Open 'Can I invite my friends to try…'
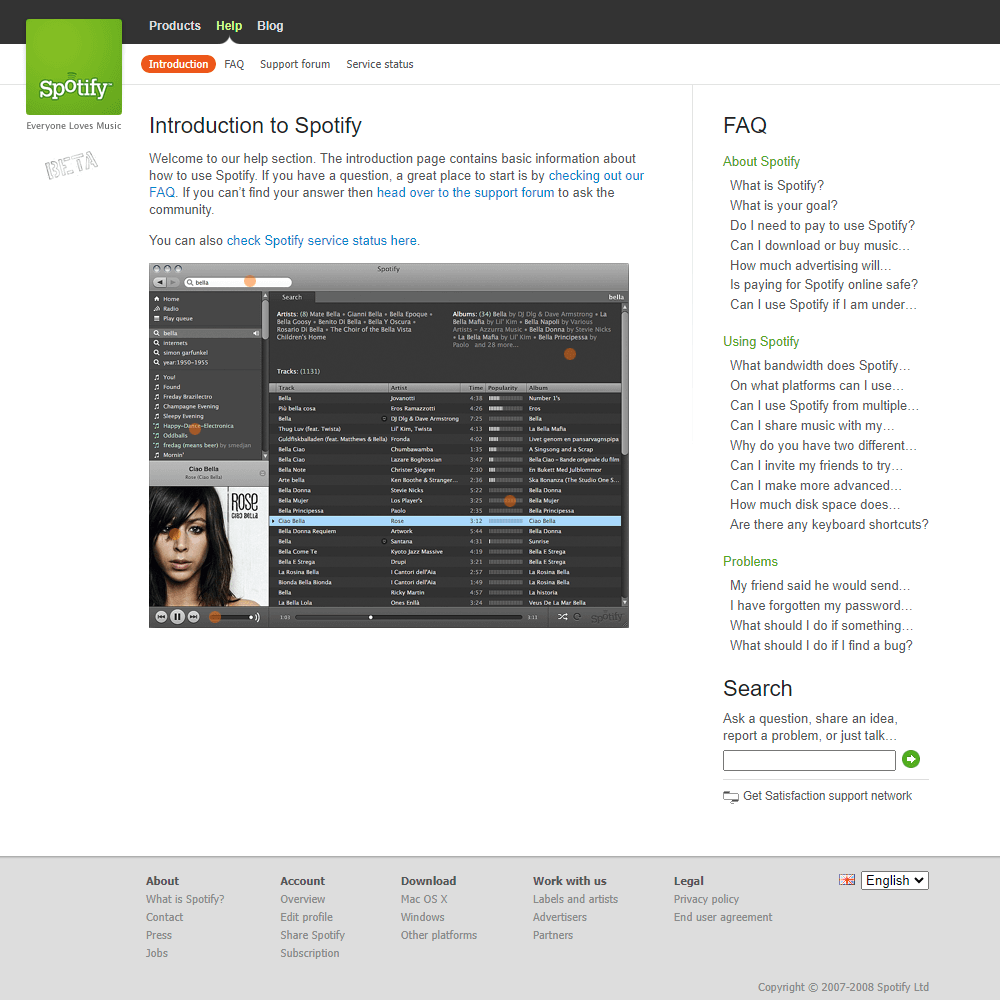 click(816, 466)
